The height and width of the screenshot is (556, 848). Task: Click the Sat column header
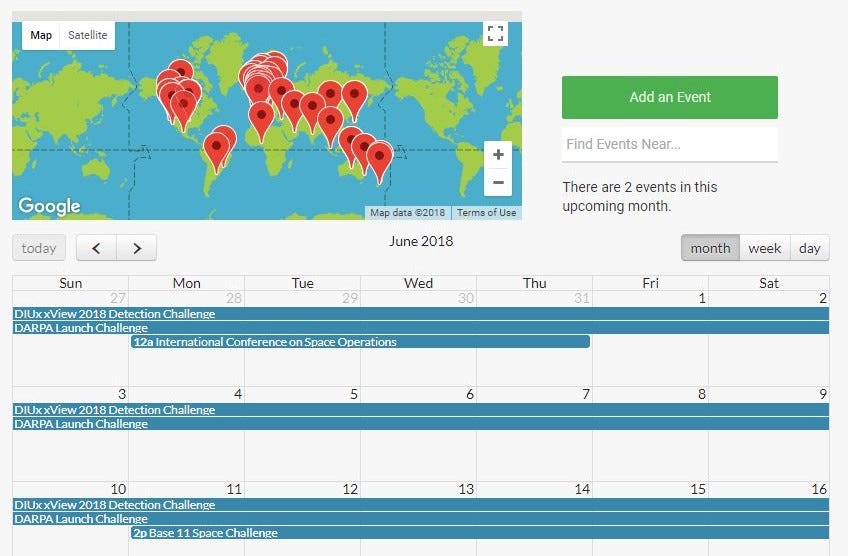pos(768,283)
